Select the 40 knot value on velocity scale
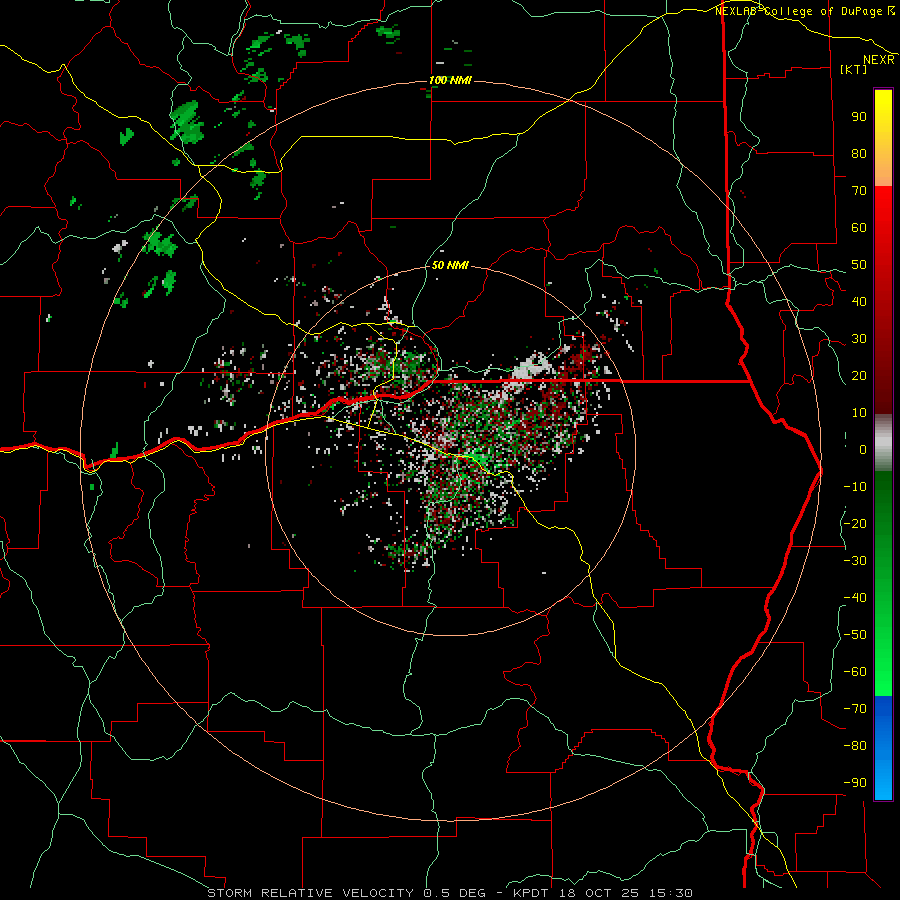The height and width of the screenshot is (900, 900). [859, 302]
